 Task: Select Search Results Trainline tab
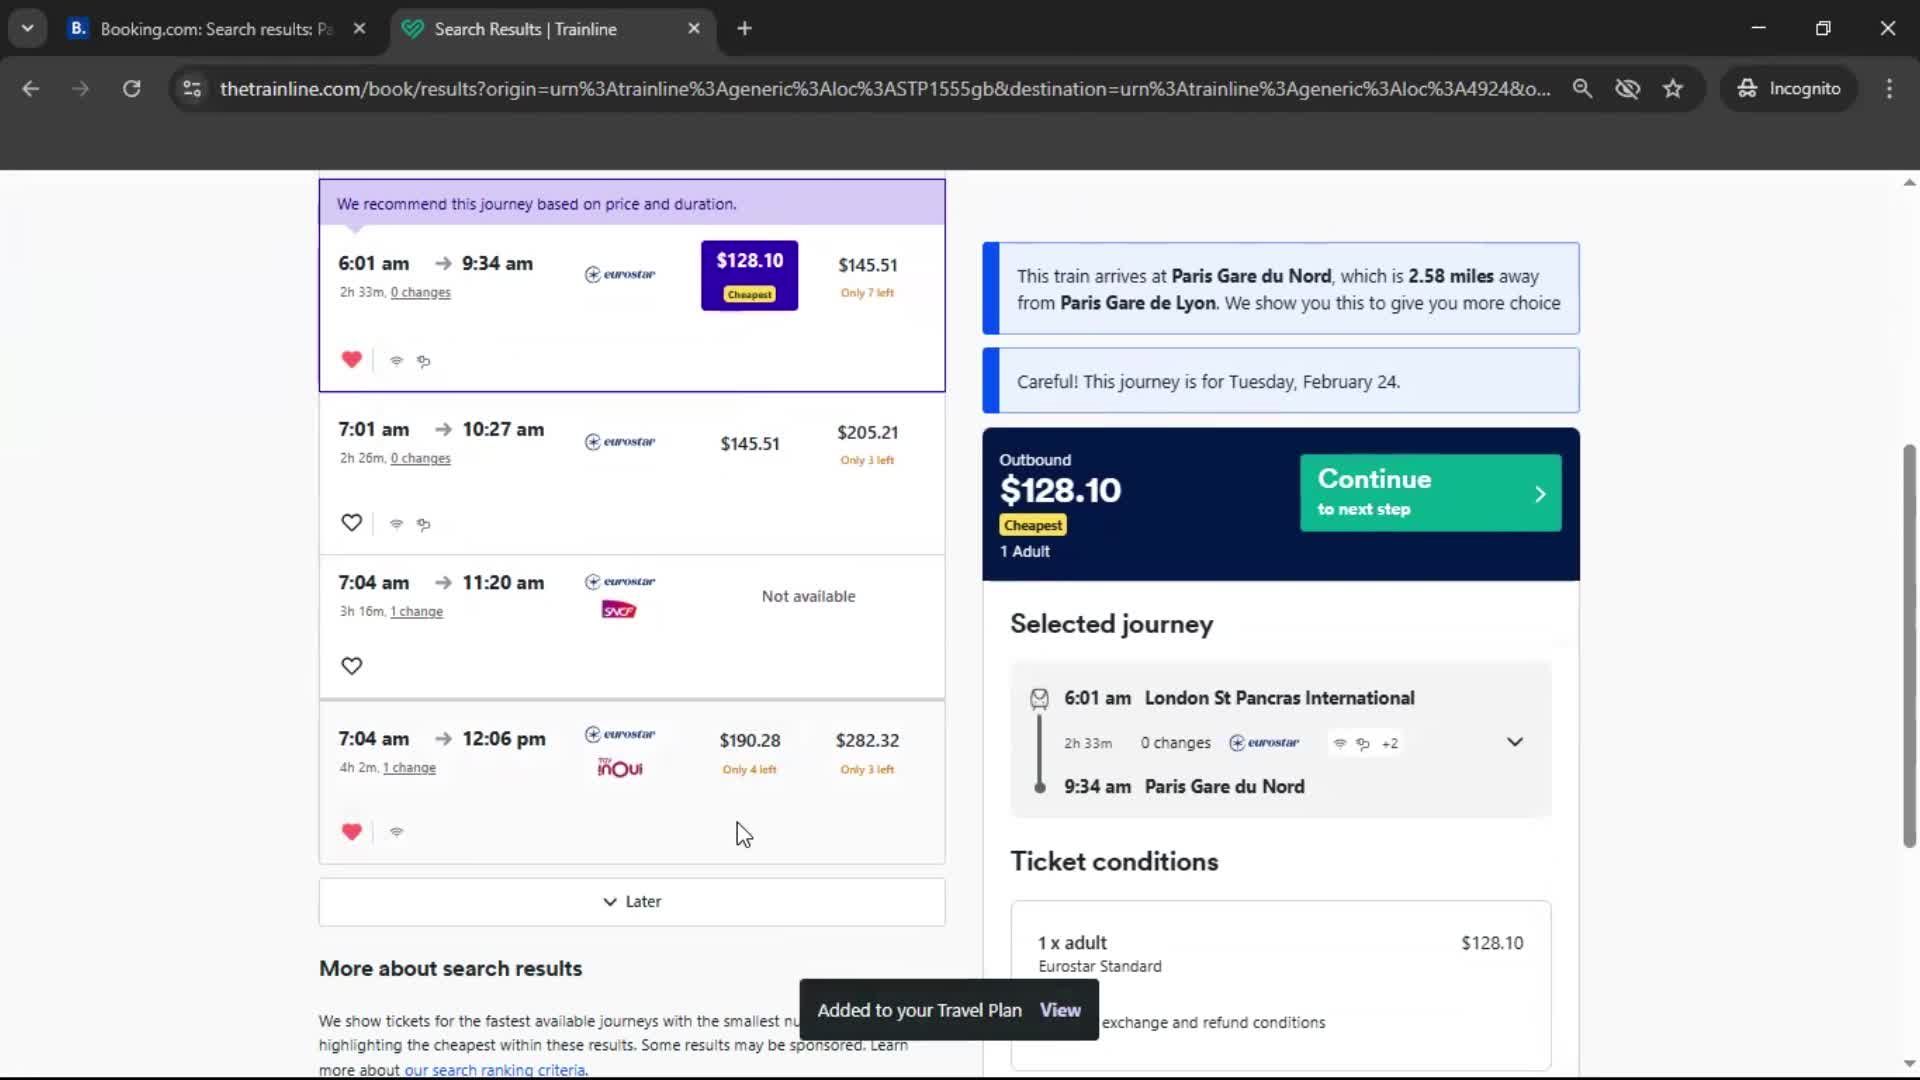(525, 29)
